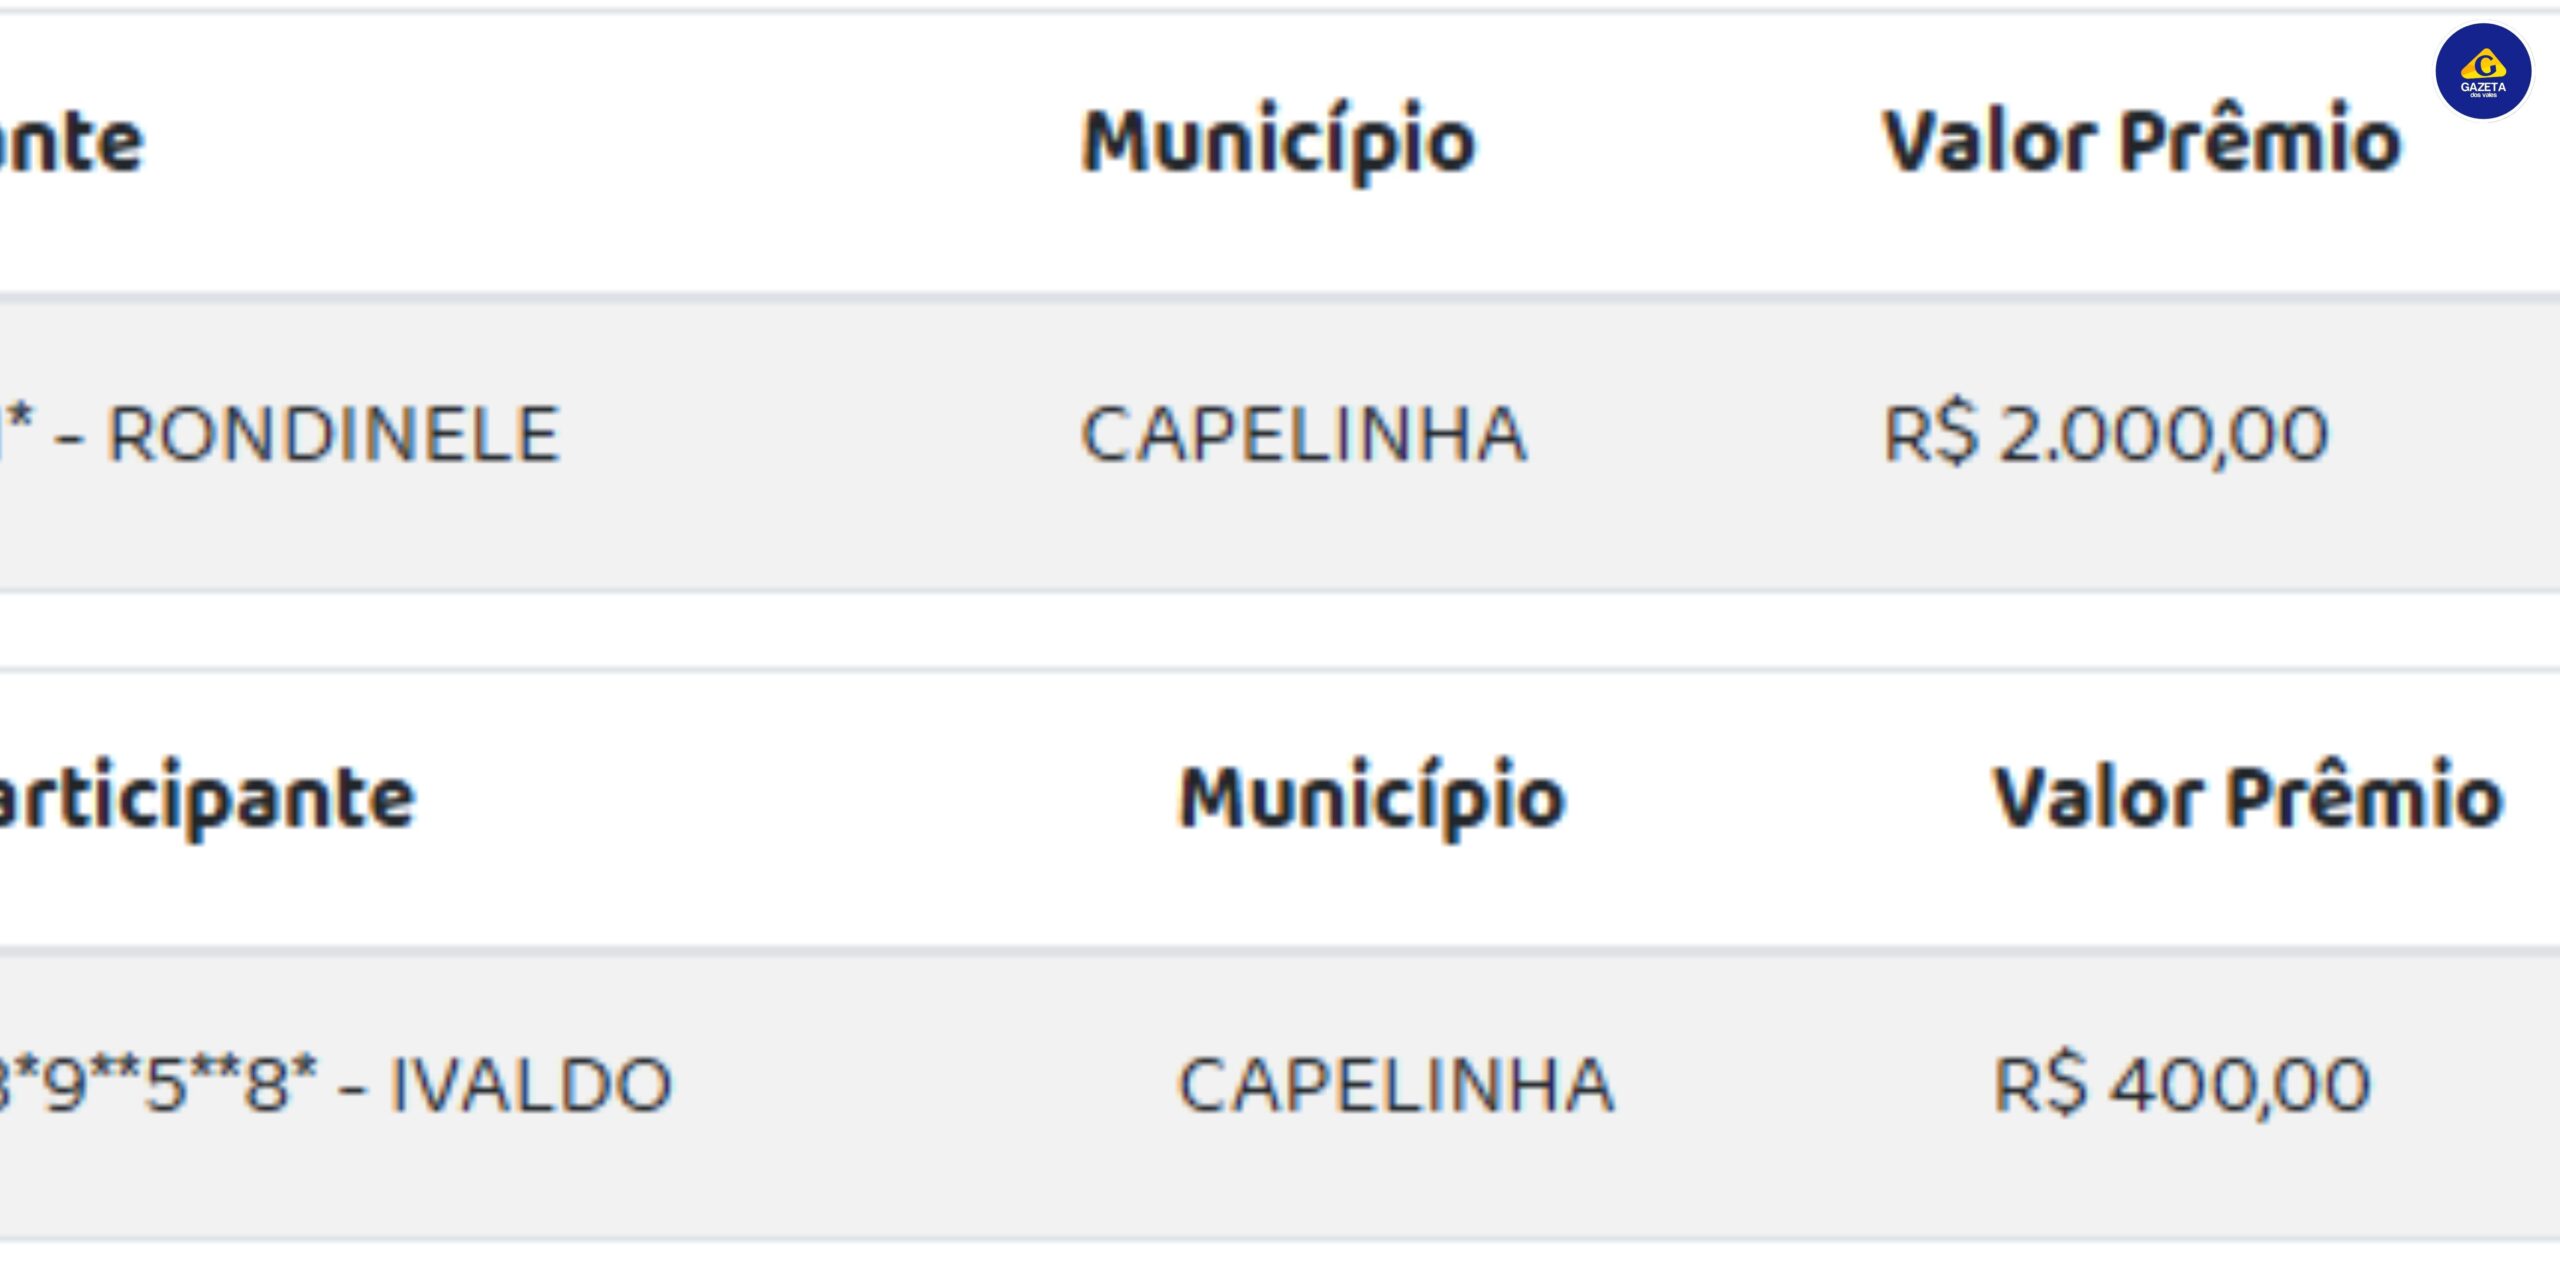Click the yellow G emblem inside the badge

2483,64
